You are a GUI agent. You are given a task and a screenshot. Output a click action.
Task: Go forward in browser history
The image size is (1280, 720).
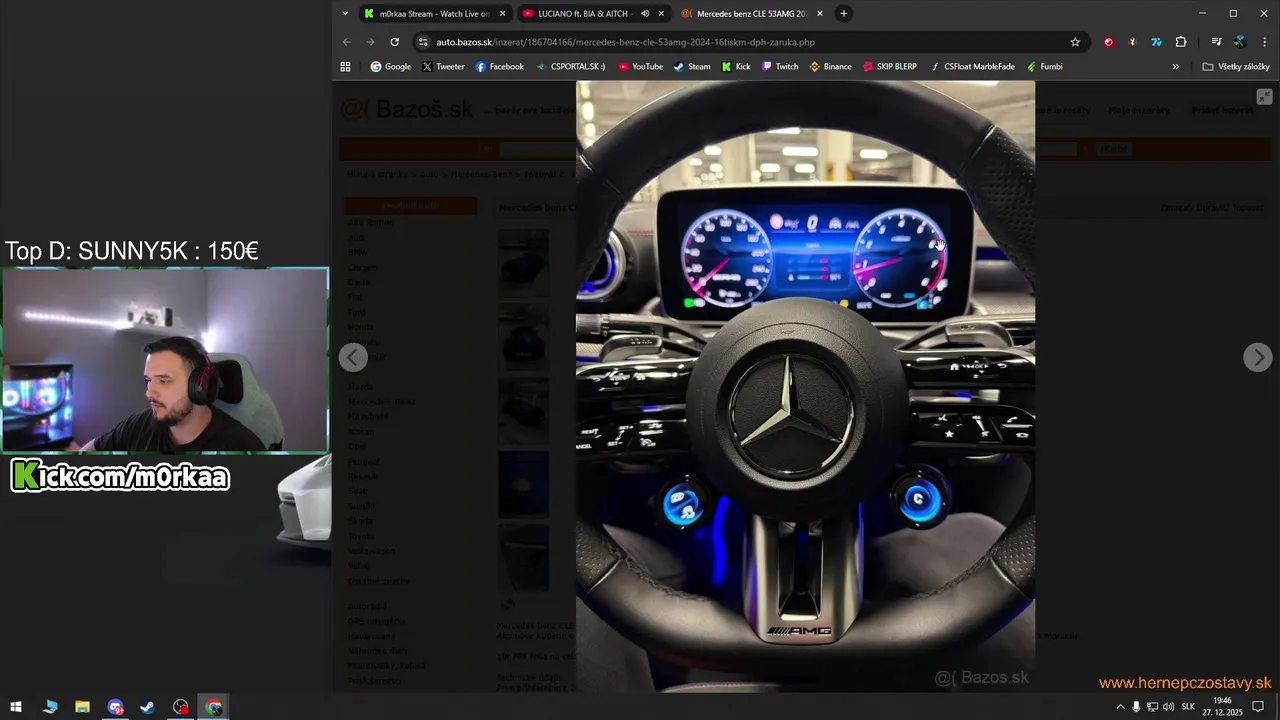[371, 42]
